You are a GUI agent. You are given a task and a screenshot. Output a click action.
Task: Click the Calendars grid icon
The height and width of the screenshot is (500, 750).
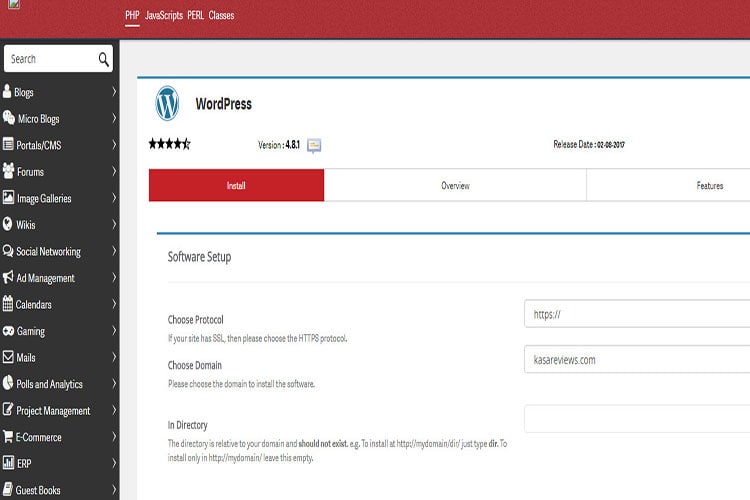pos(8,303)
